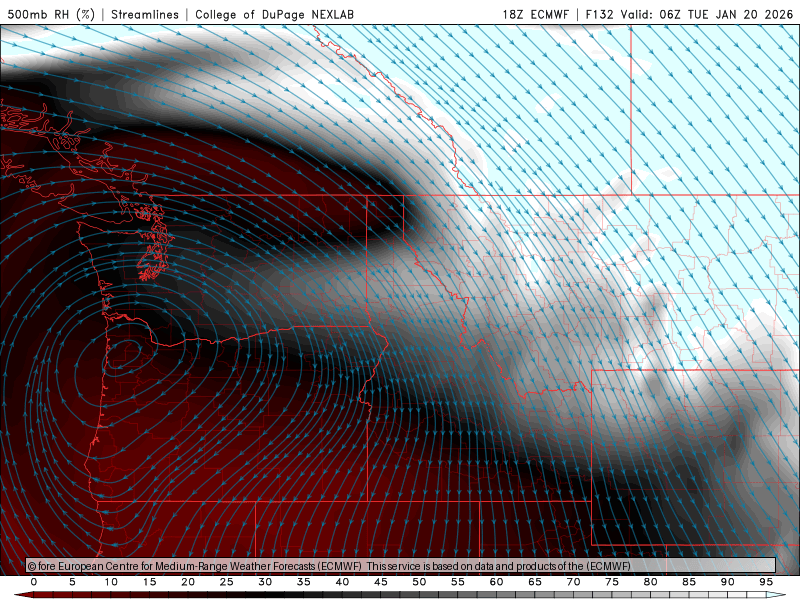This screenshot has width=800, height=600.
Task: Click the "55" colorbar scale label
Action: (458, 582)
